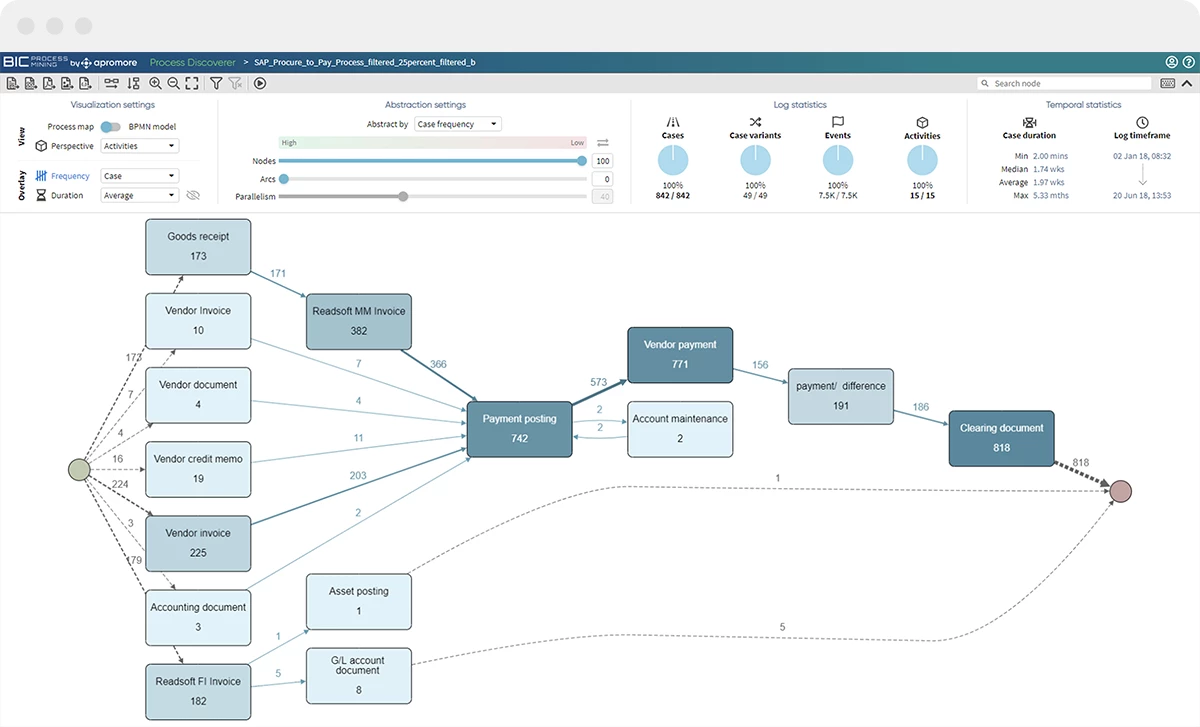Click the Frequency overlay icon

(x=41, y=176)
